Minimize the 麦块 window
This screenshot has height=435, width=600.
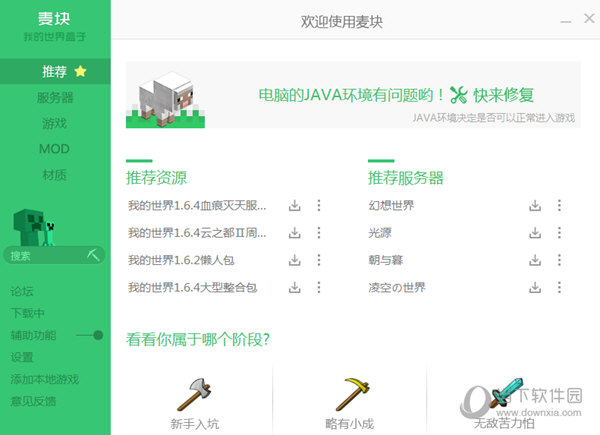pyautogui.click(x=566, y=22)
